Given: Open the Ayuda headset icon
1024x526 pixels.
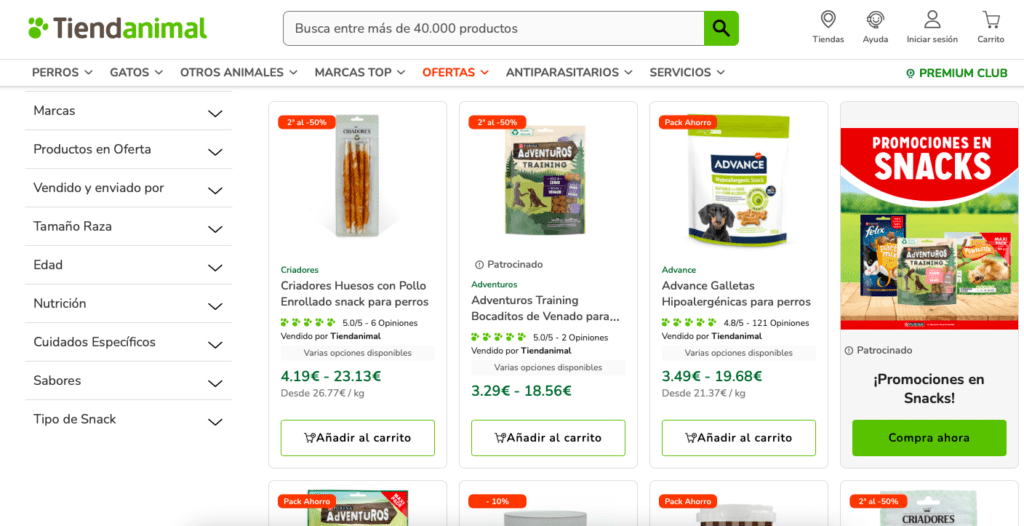Looking at the screenshot, I should coord(875,19).
